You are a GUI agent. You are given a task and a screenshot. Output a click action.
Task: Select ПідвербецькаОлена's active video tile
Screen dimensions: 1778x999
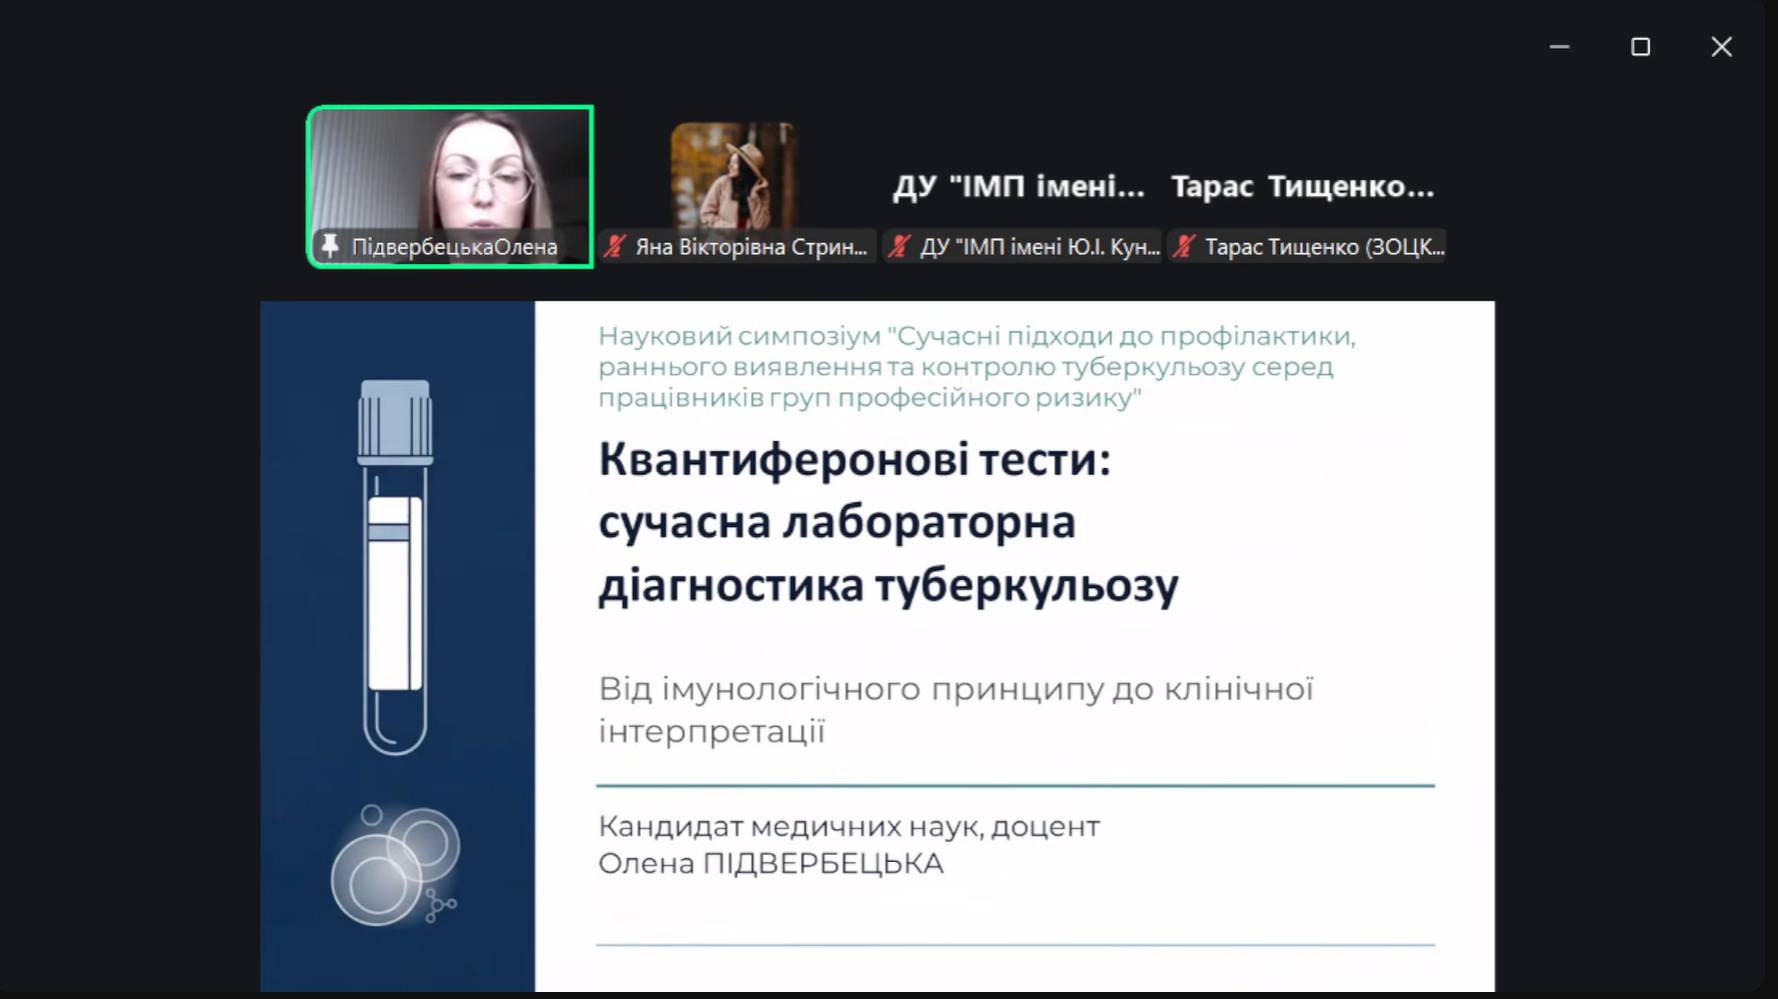450,170
